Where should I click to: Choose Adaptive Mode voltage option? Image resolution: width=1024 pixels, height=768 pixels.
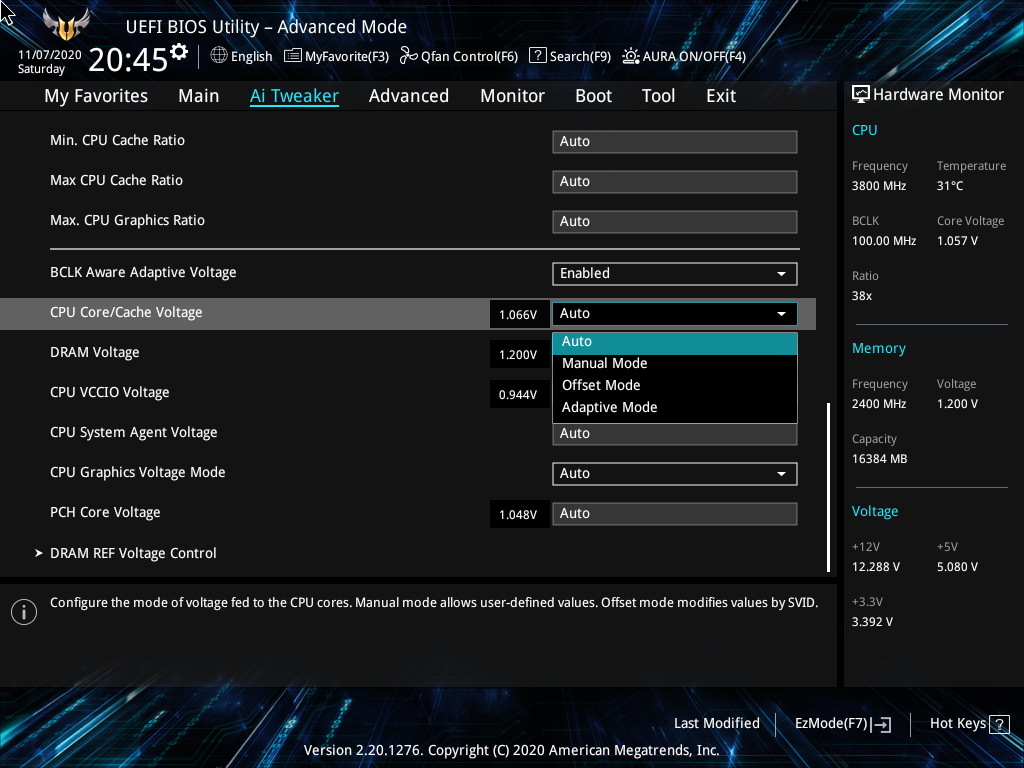[x=609, y=408]
